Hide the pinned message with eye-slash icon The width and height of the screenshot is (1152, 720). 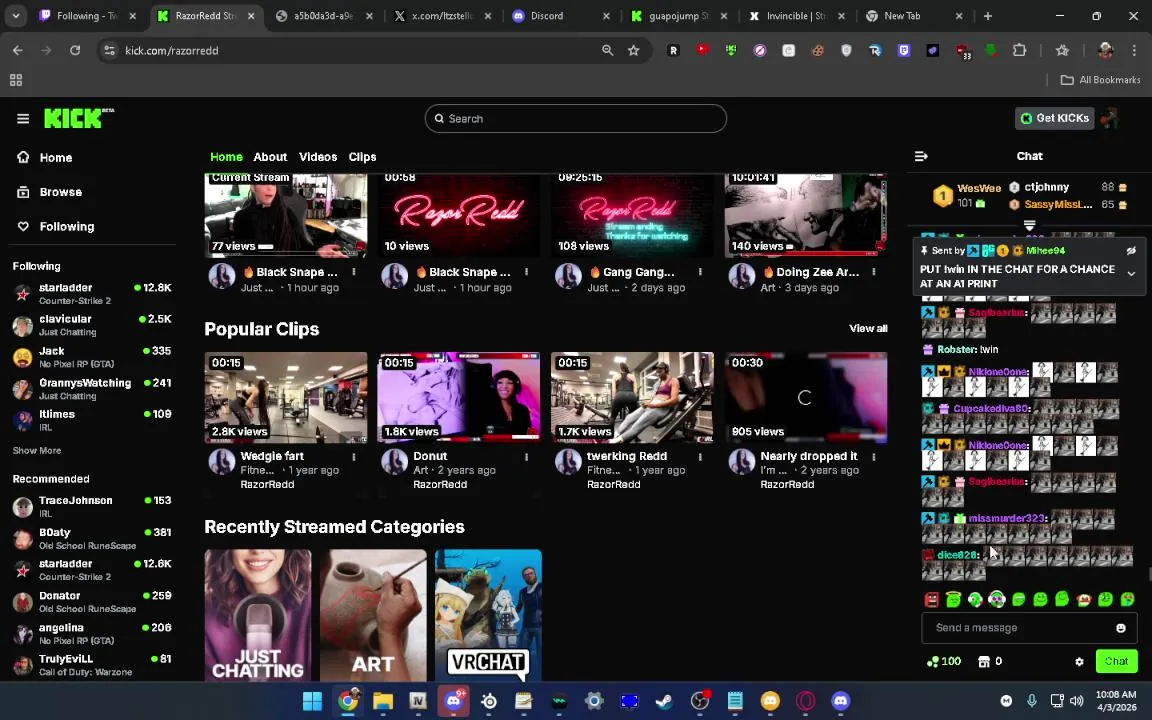pyautogui.click(x=1131, y=251)
